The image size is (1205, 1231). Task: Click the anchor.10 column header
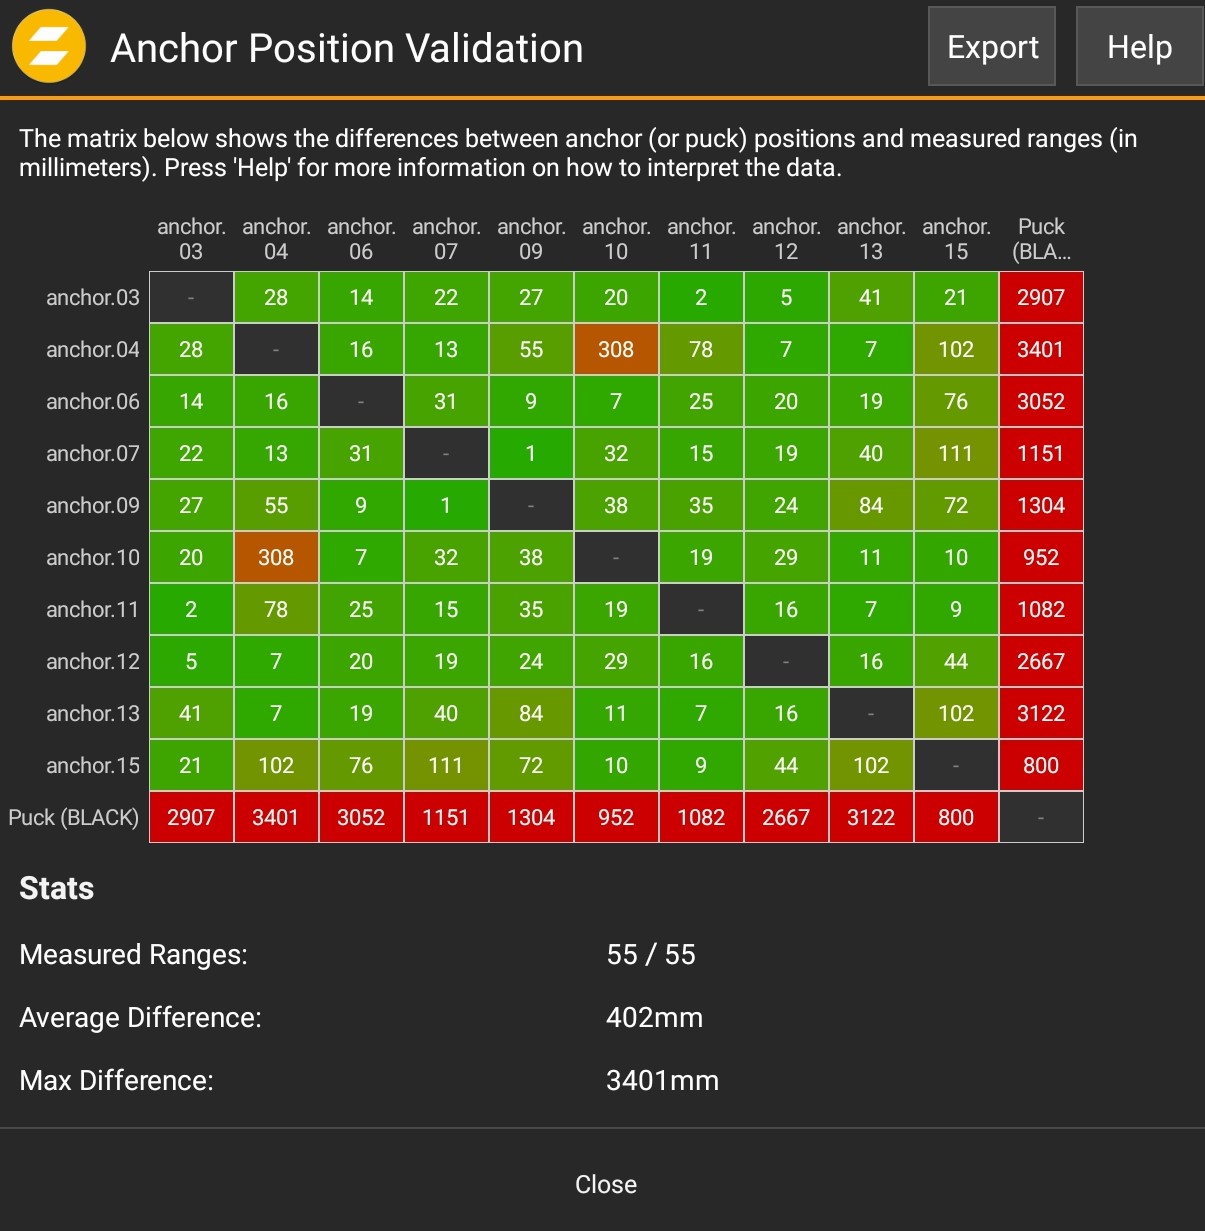[x=616, y=238]
